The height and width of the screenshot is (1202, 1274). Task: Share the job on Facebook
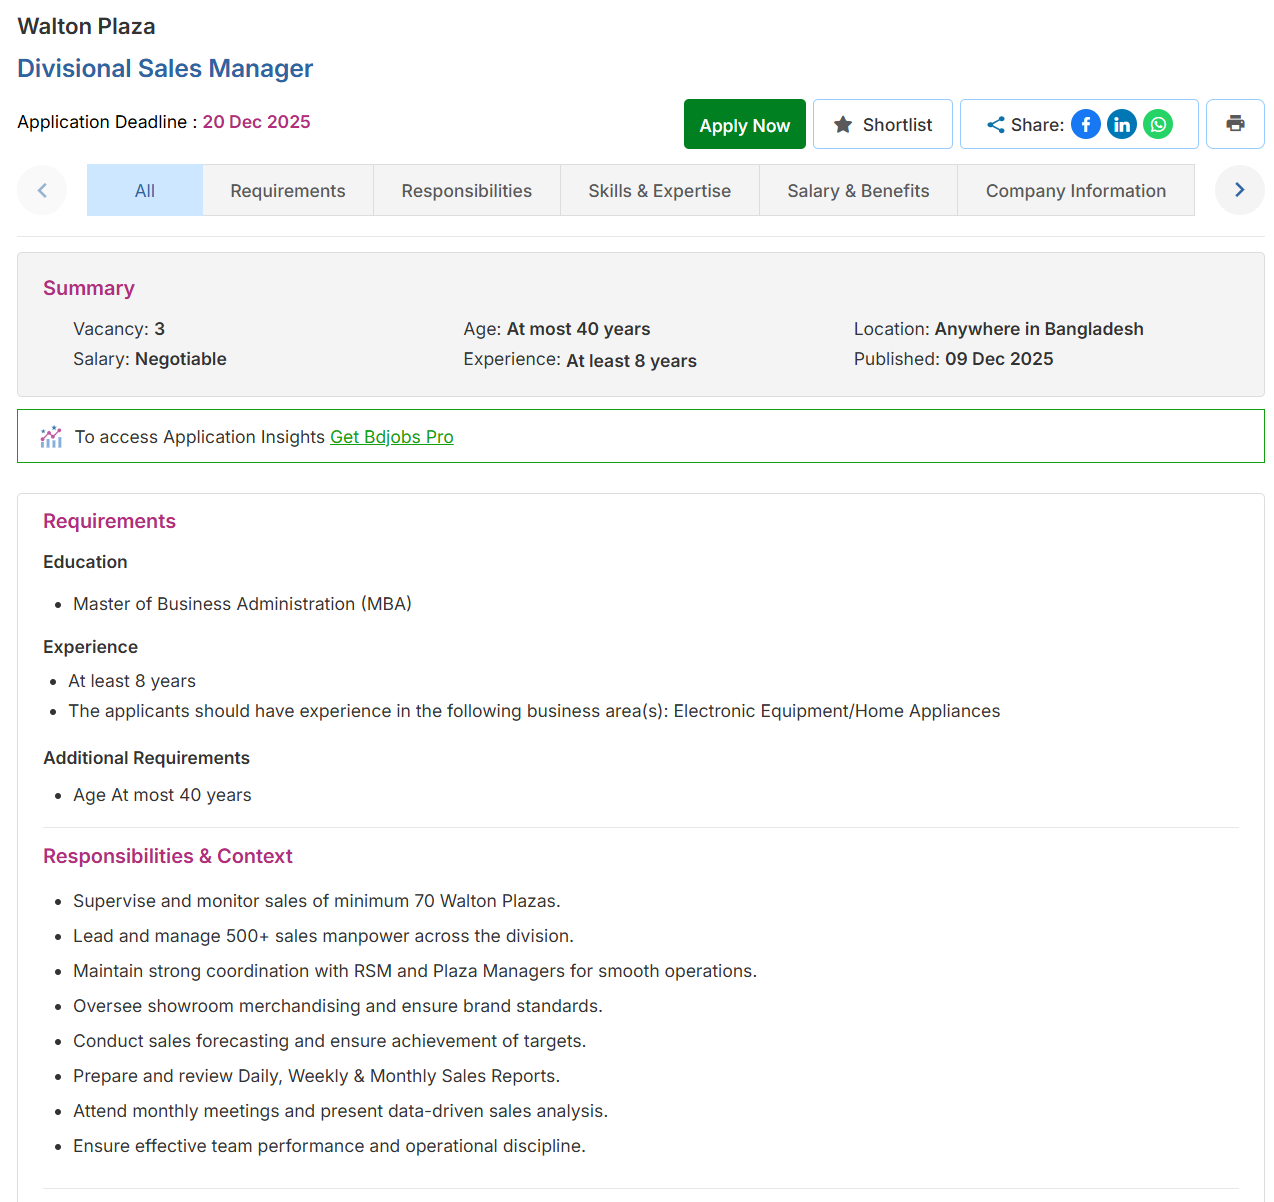(1085, 124)
